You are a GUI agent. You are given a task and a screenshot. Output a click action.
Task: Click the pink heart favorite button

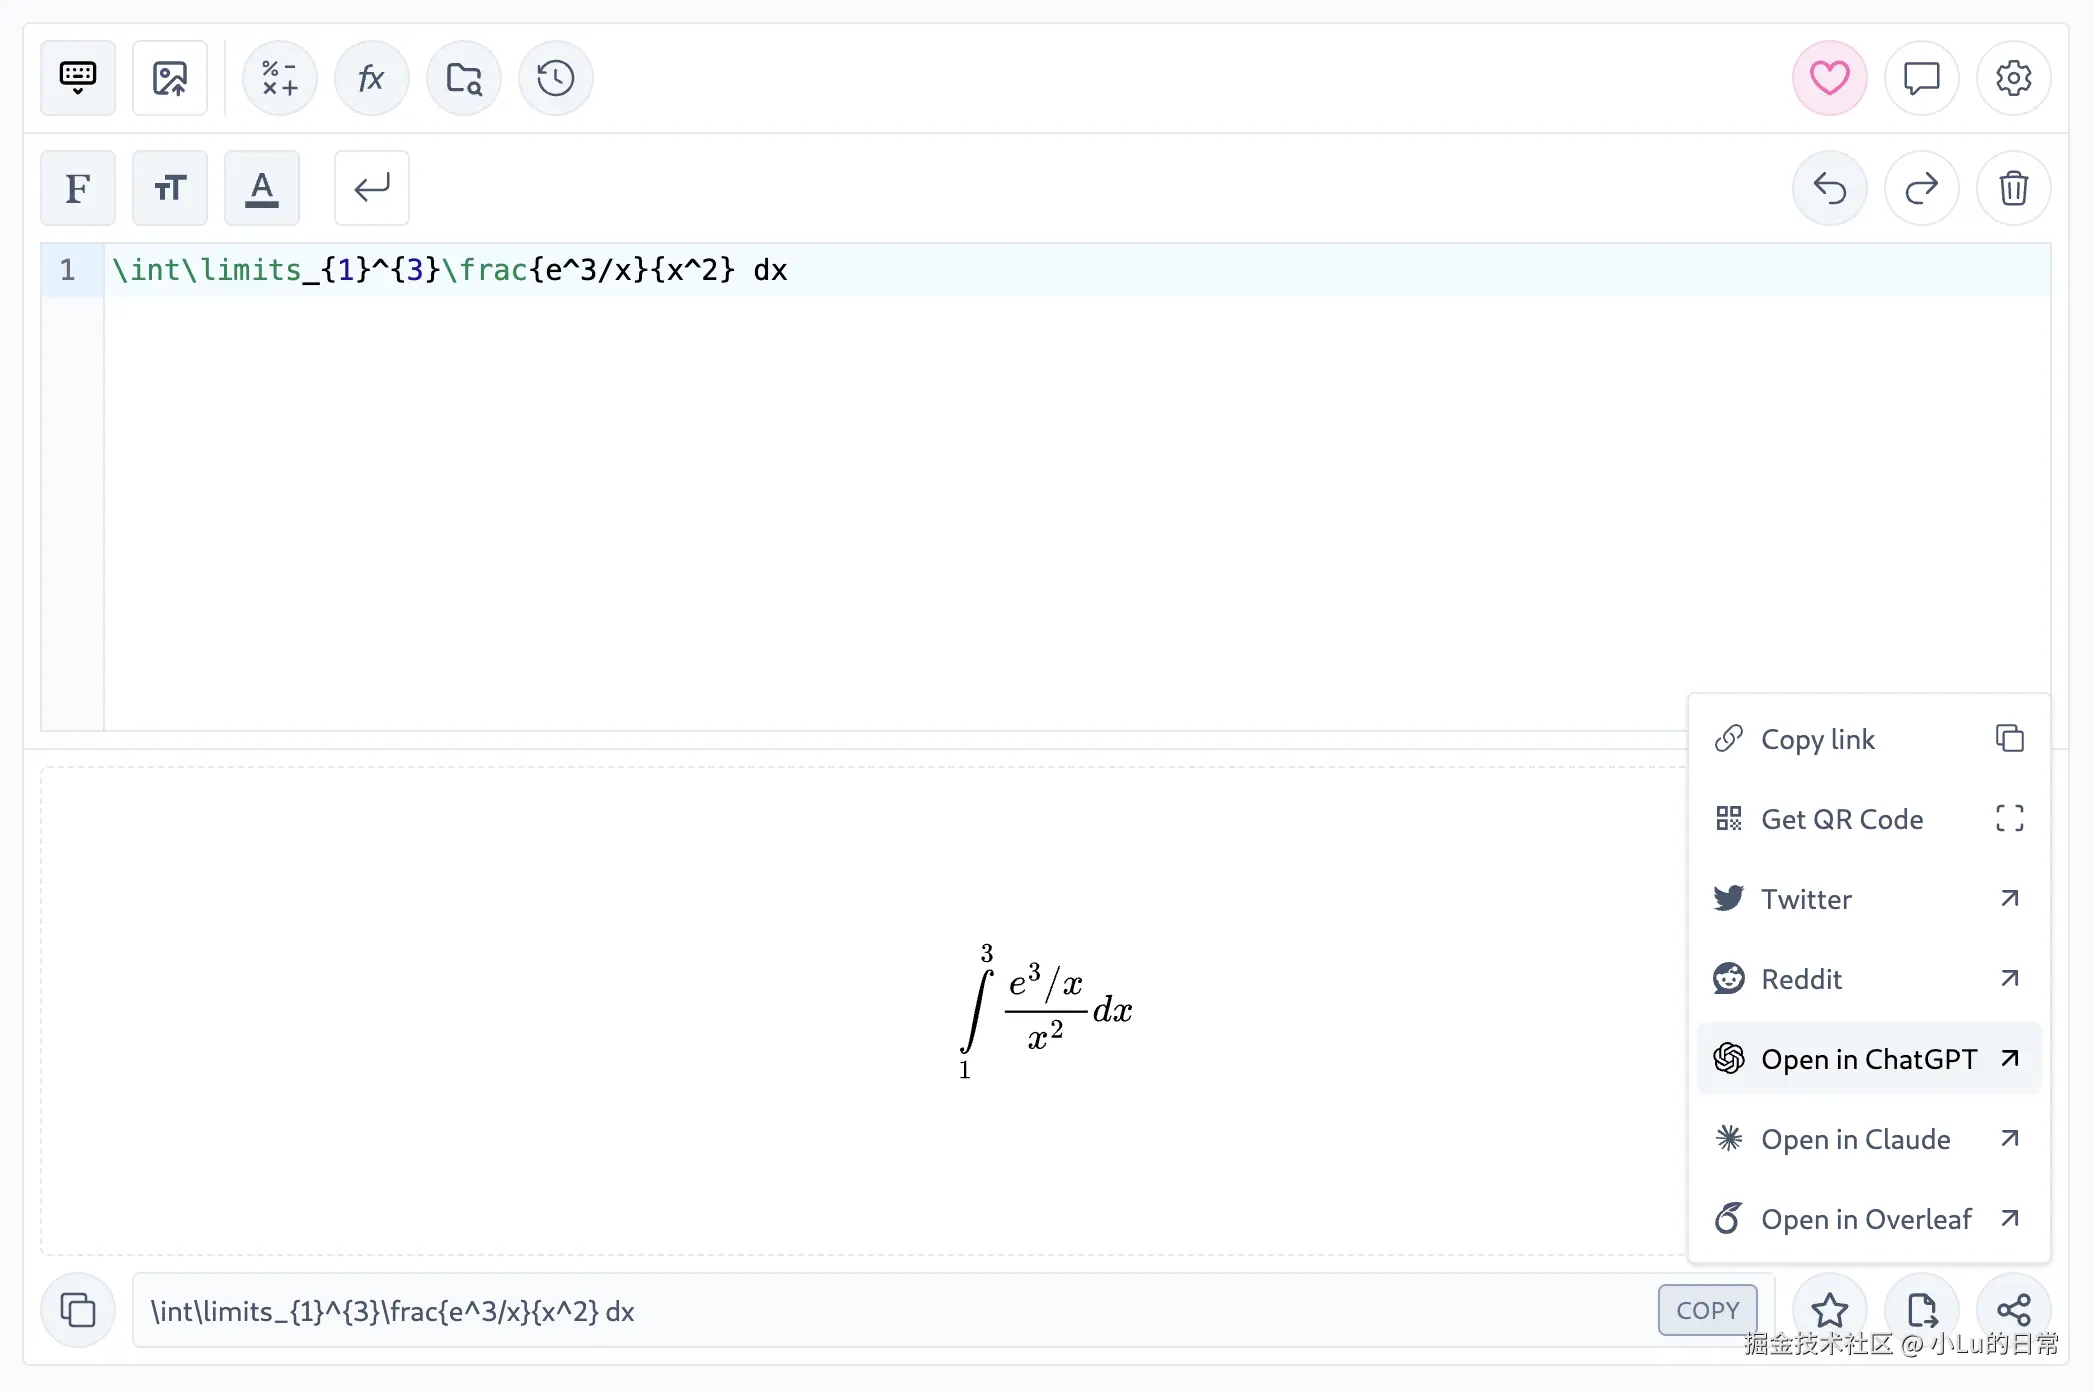pyautogui.click(x=1829, y=78)
